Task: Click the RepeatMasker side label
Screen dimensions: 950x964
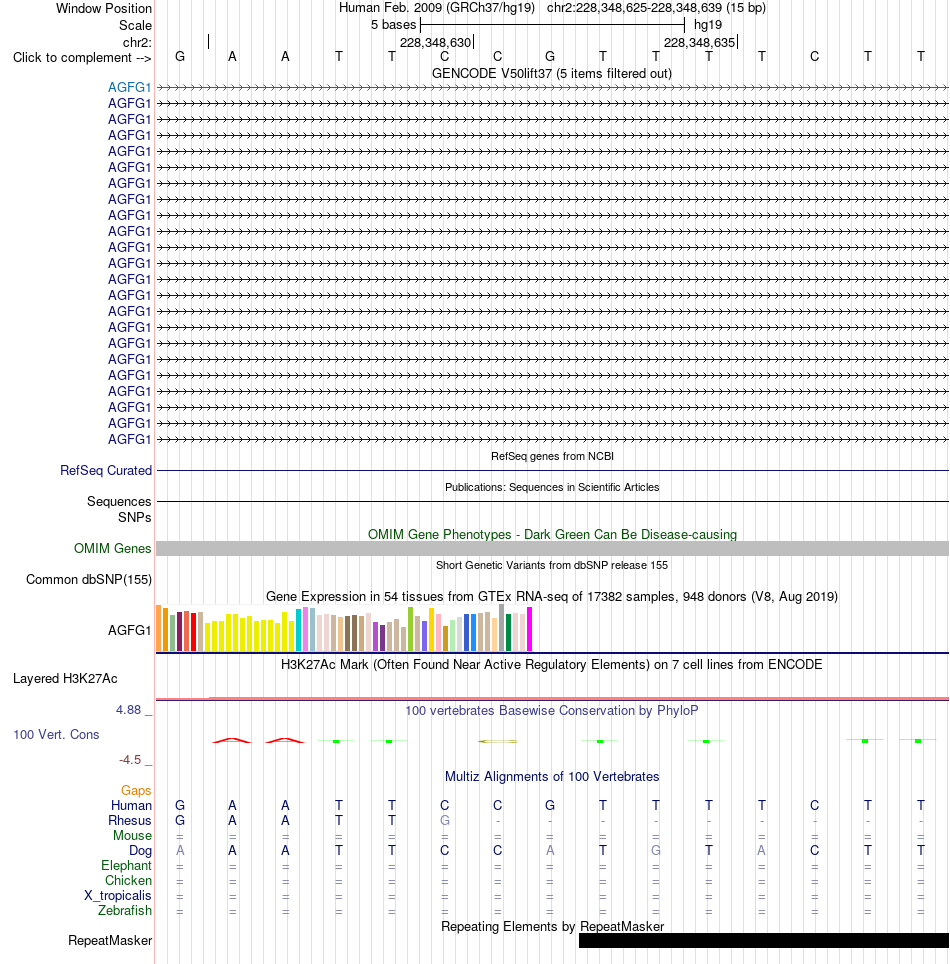Action: pos(110,941)
